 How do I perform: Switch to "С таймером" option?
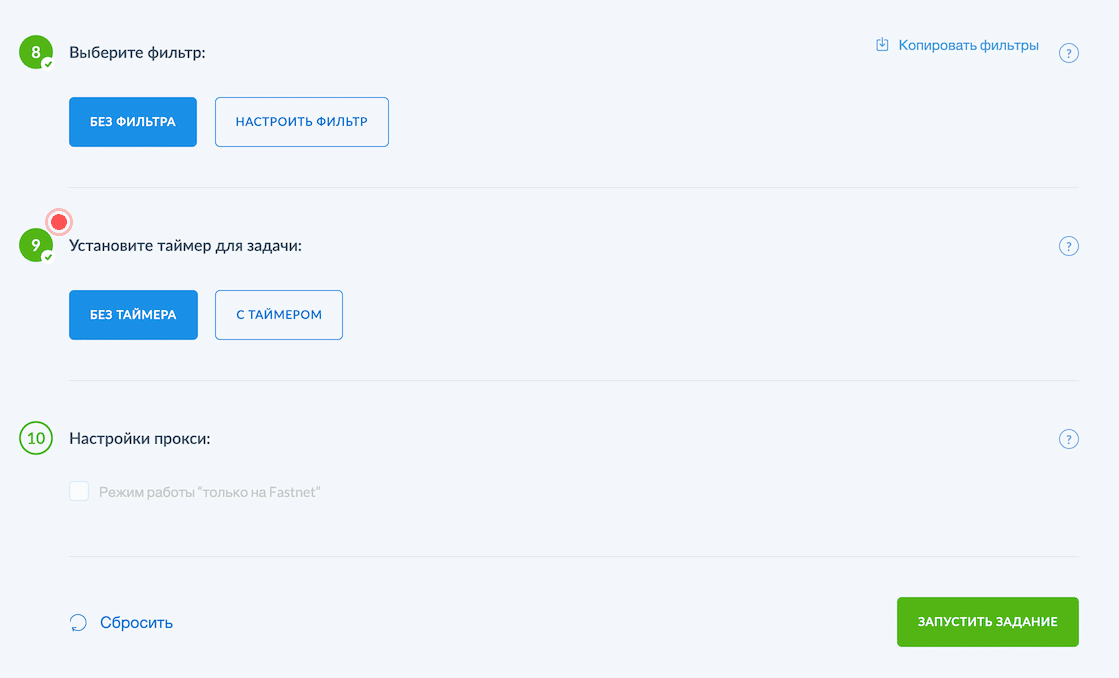(279, 315)
